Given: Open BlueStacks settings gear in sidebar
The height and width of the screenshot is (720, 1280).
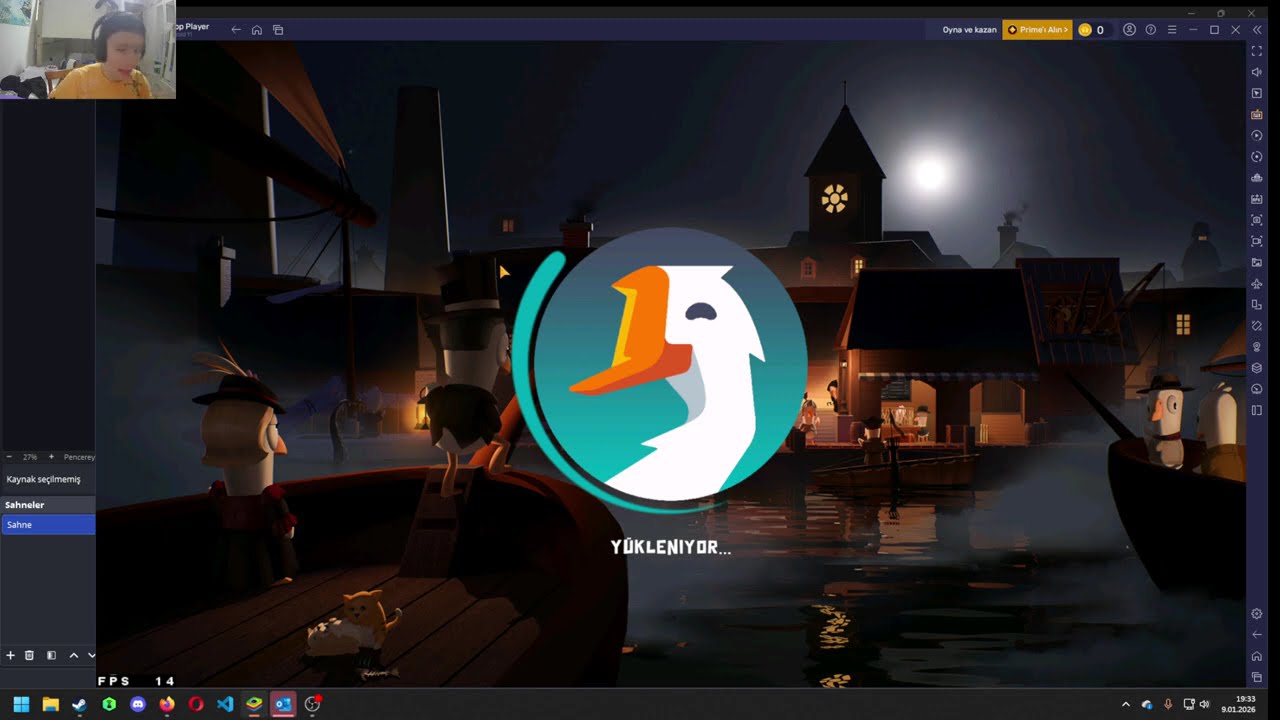Looking at the screenshot, I should tap(1257, 614).
